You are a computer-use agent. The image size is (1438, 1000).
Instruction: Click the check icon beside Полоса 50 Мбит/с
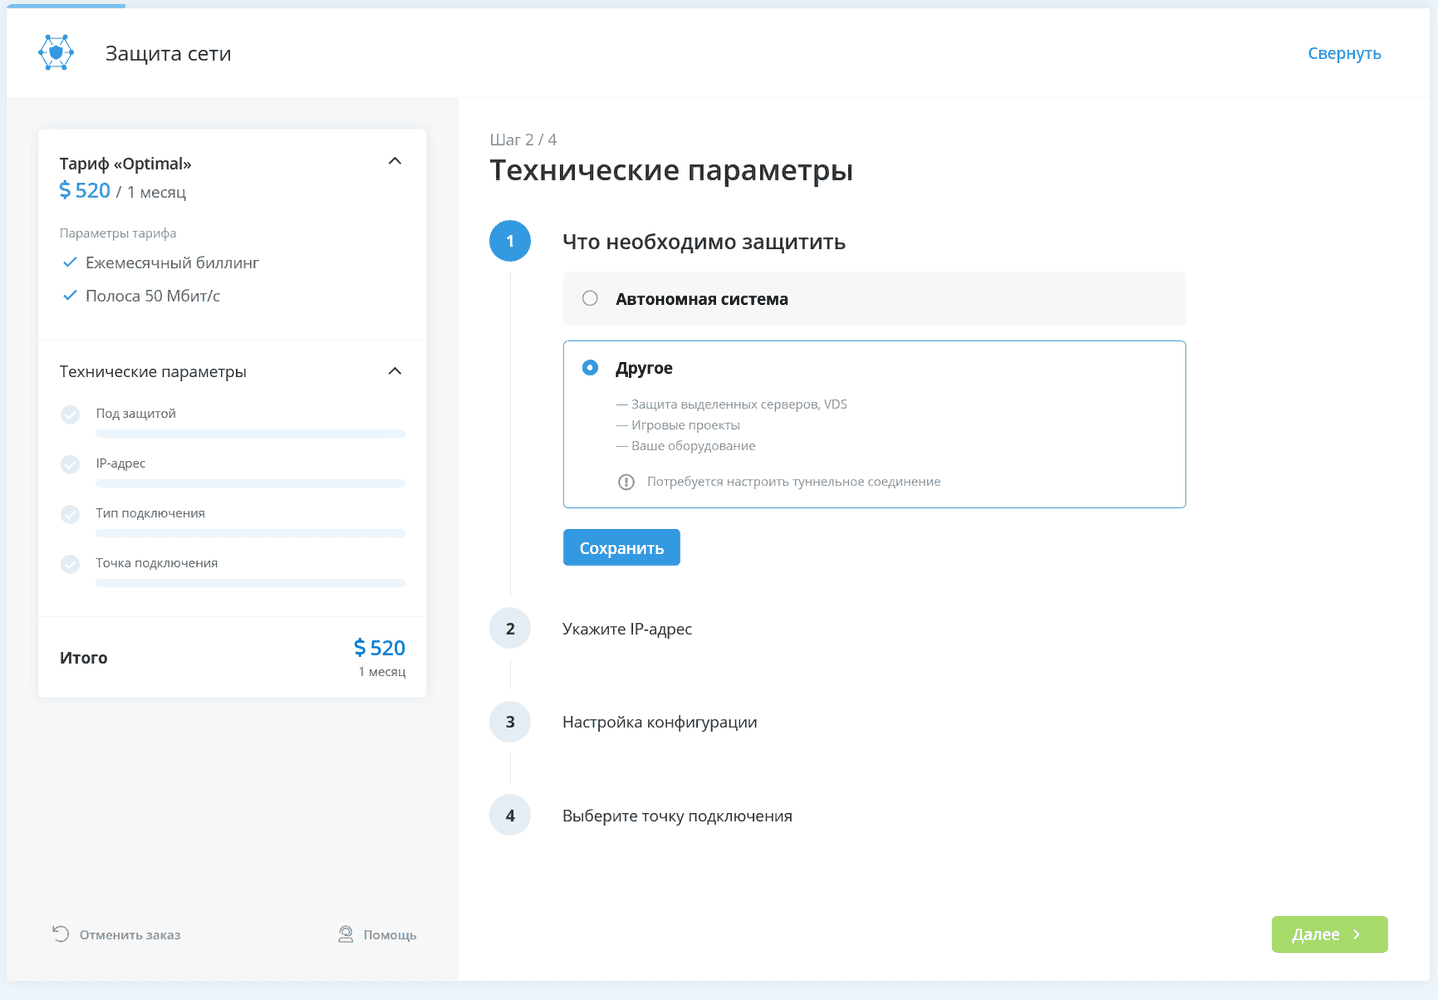click(70, 296)
